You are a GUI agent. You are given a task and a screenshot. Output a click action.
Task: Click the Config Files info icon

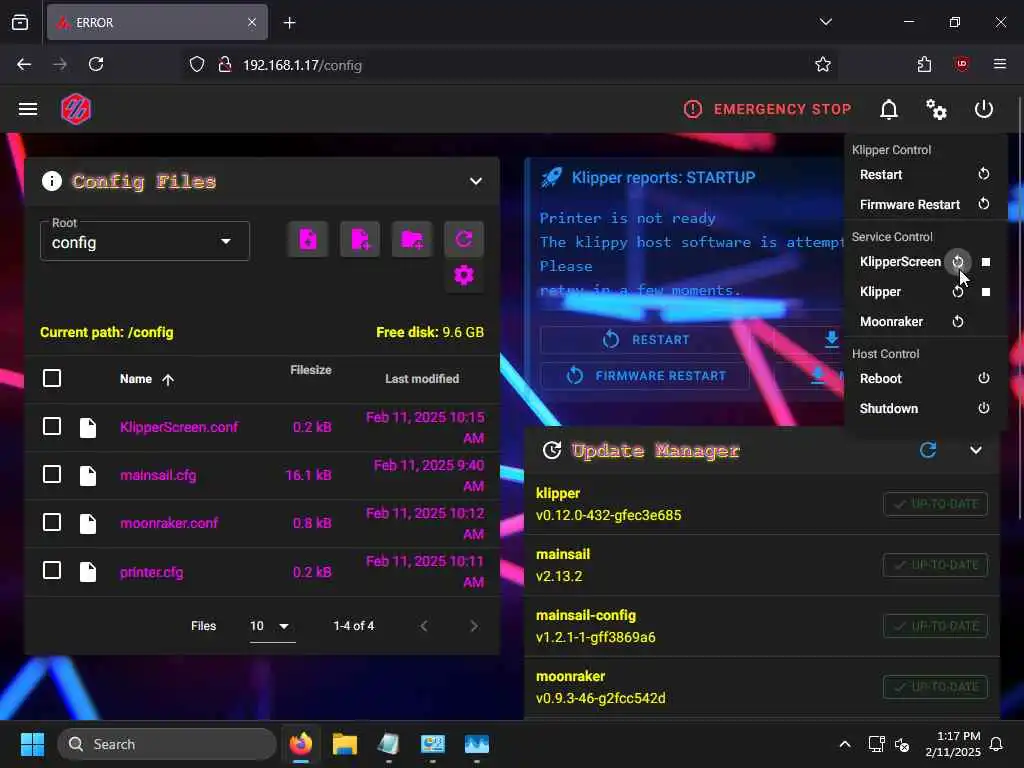tap(52, 181)
